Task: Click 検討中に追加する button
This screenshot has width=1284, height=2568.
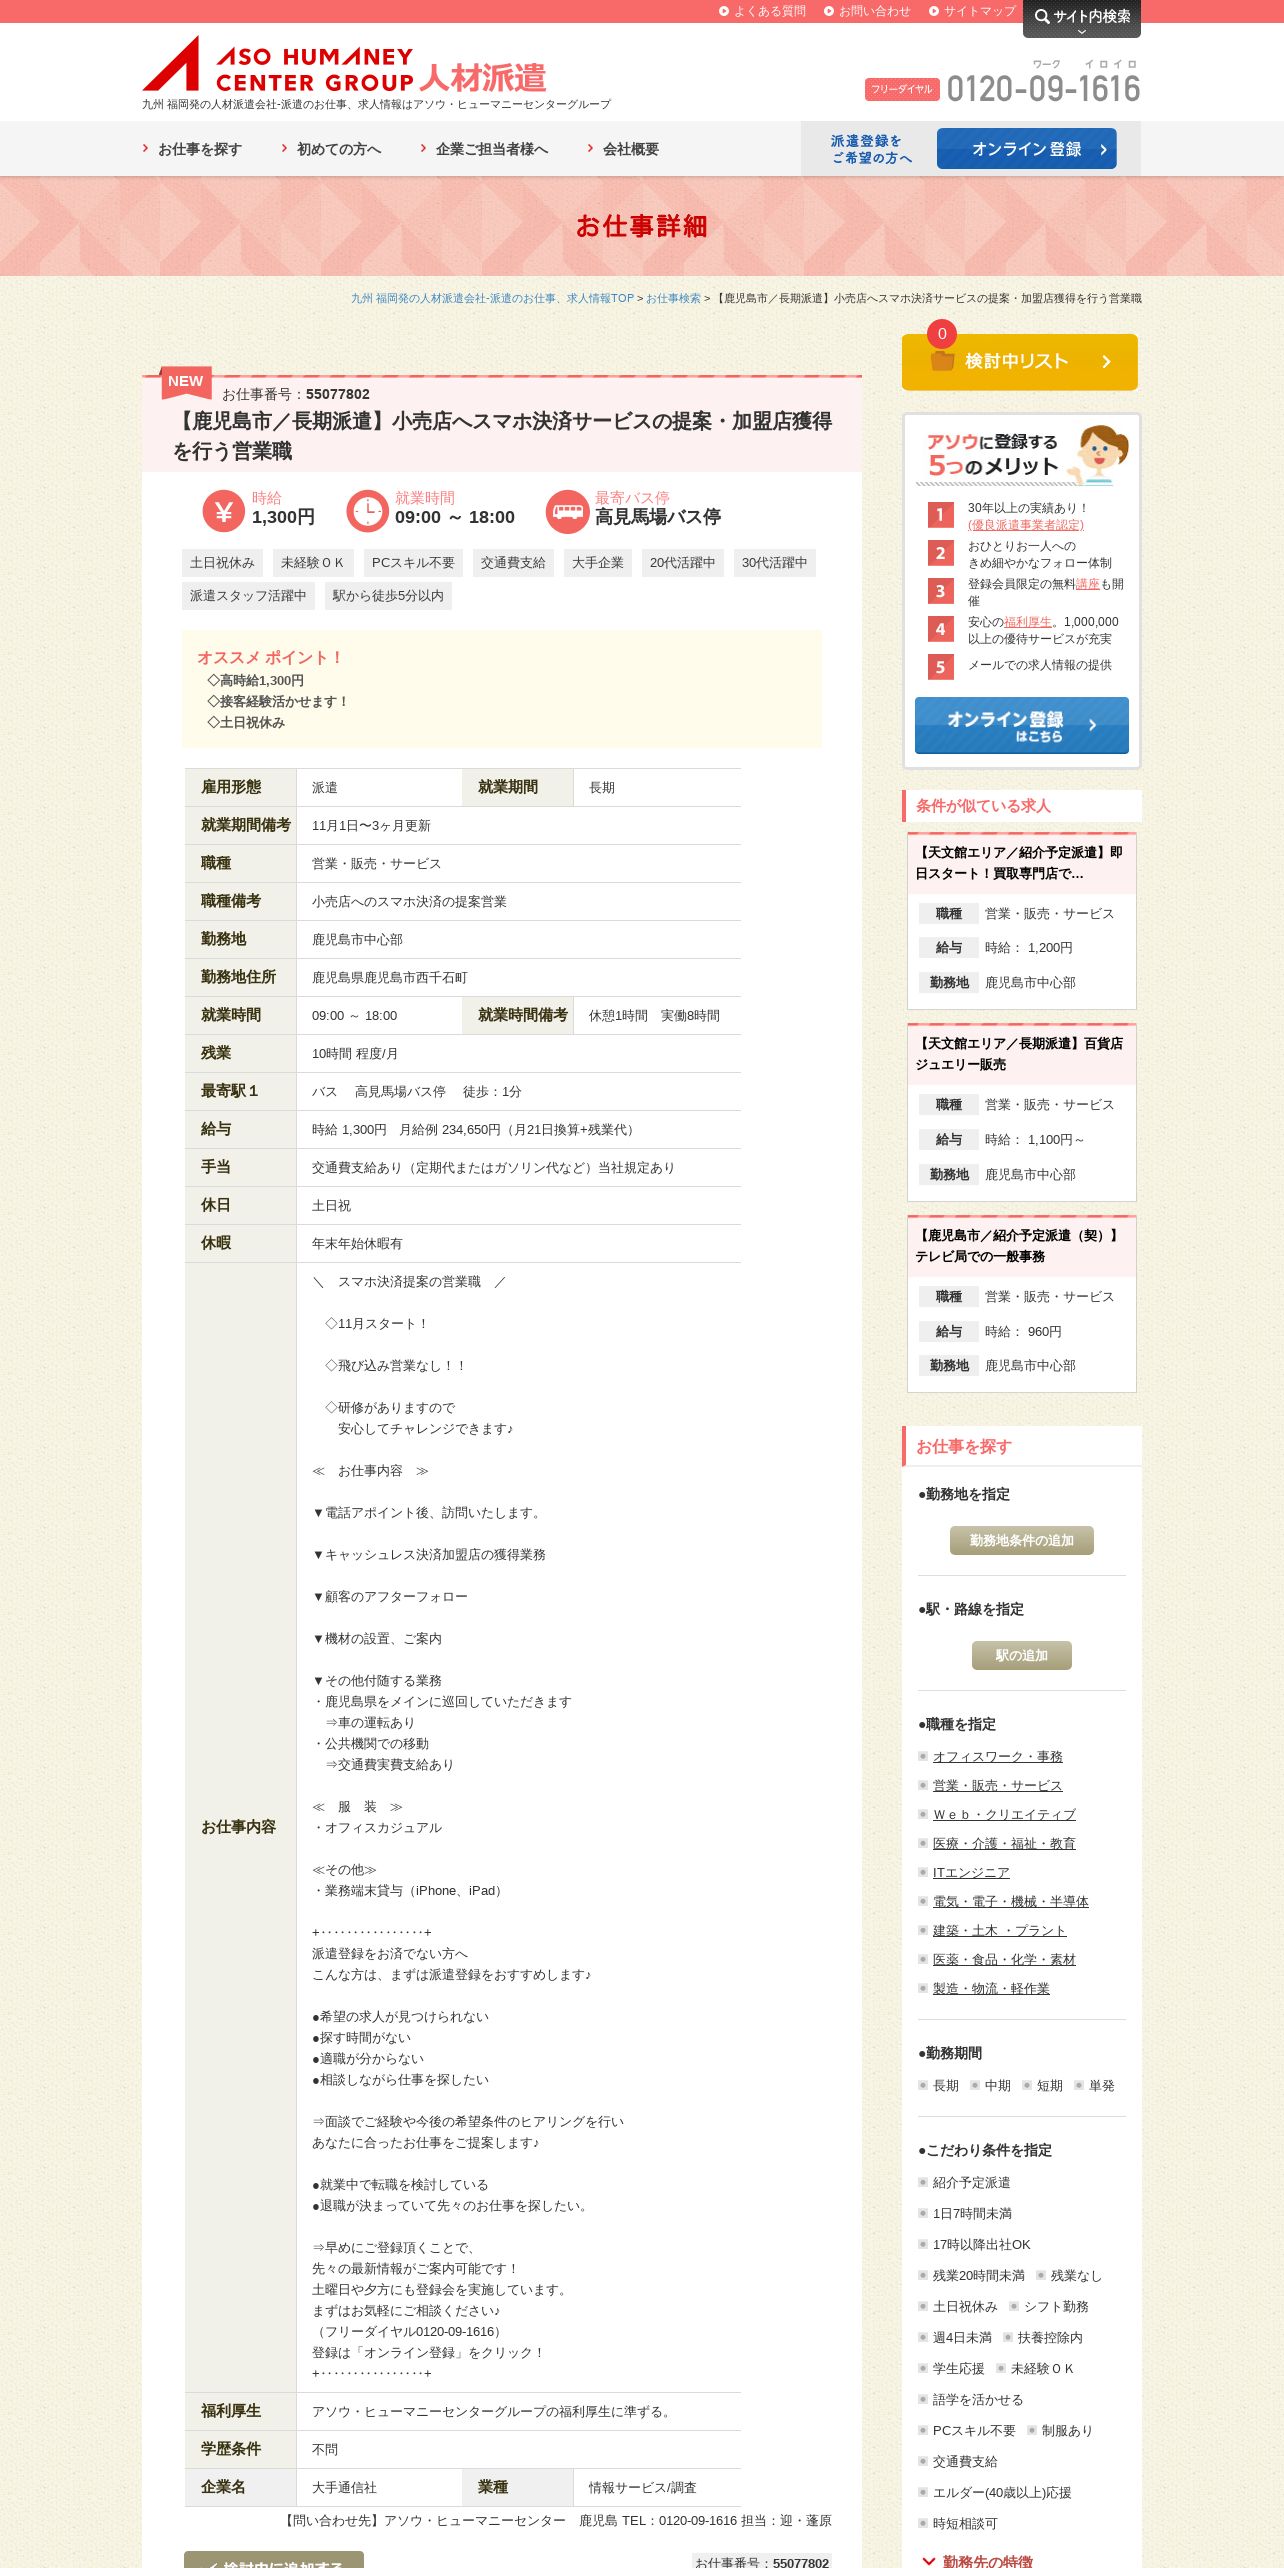Action: [274, 2559]
